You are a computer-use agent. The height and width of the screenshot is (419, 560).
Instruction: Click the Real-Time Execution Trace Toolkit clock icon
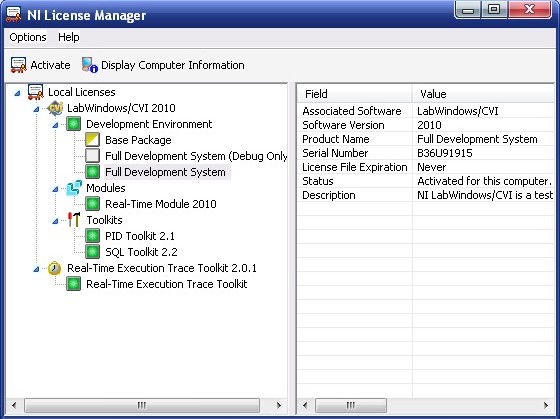click(55, 268)
